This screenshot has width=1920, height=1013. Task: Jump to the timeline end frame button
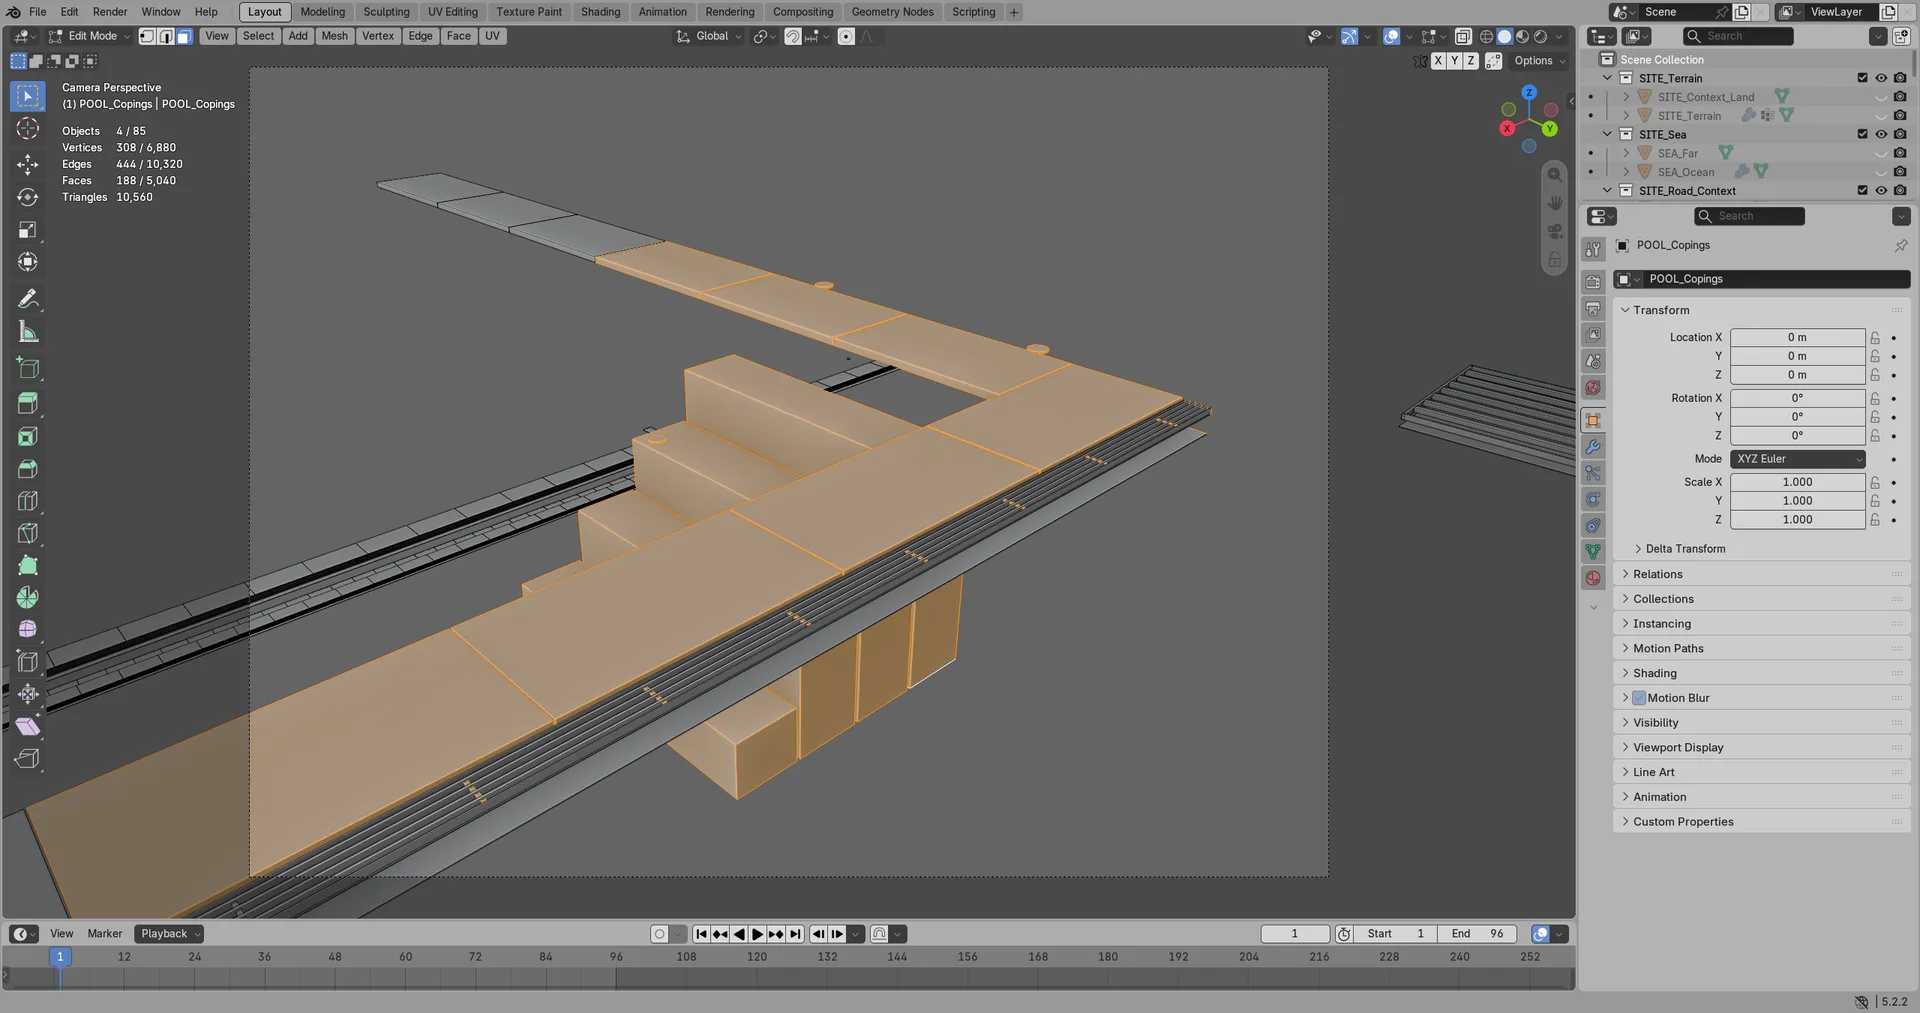[x=795, y=934]
